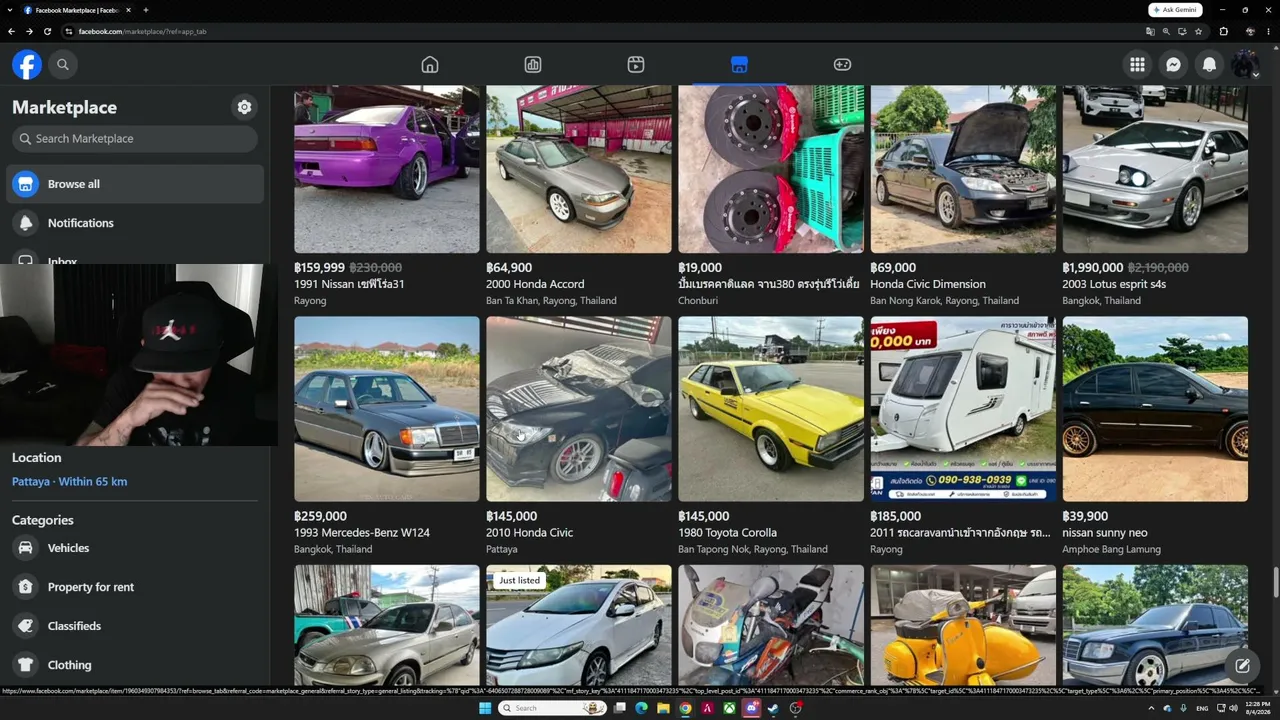Open the 1991 Nissan purple car photo
This screenshot has width=1280, height=720.
point(387,169)
